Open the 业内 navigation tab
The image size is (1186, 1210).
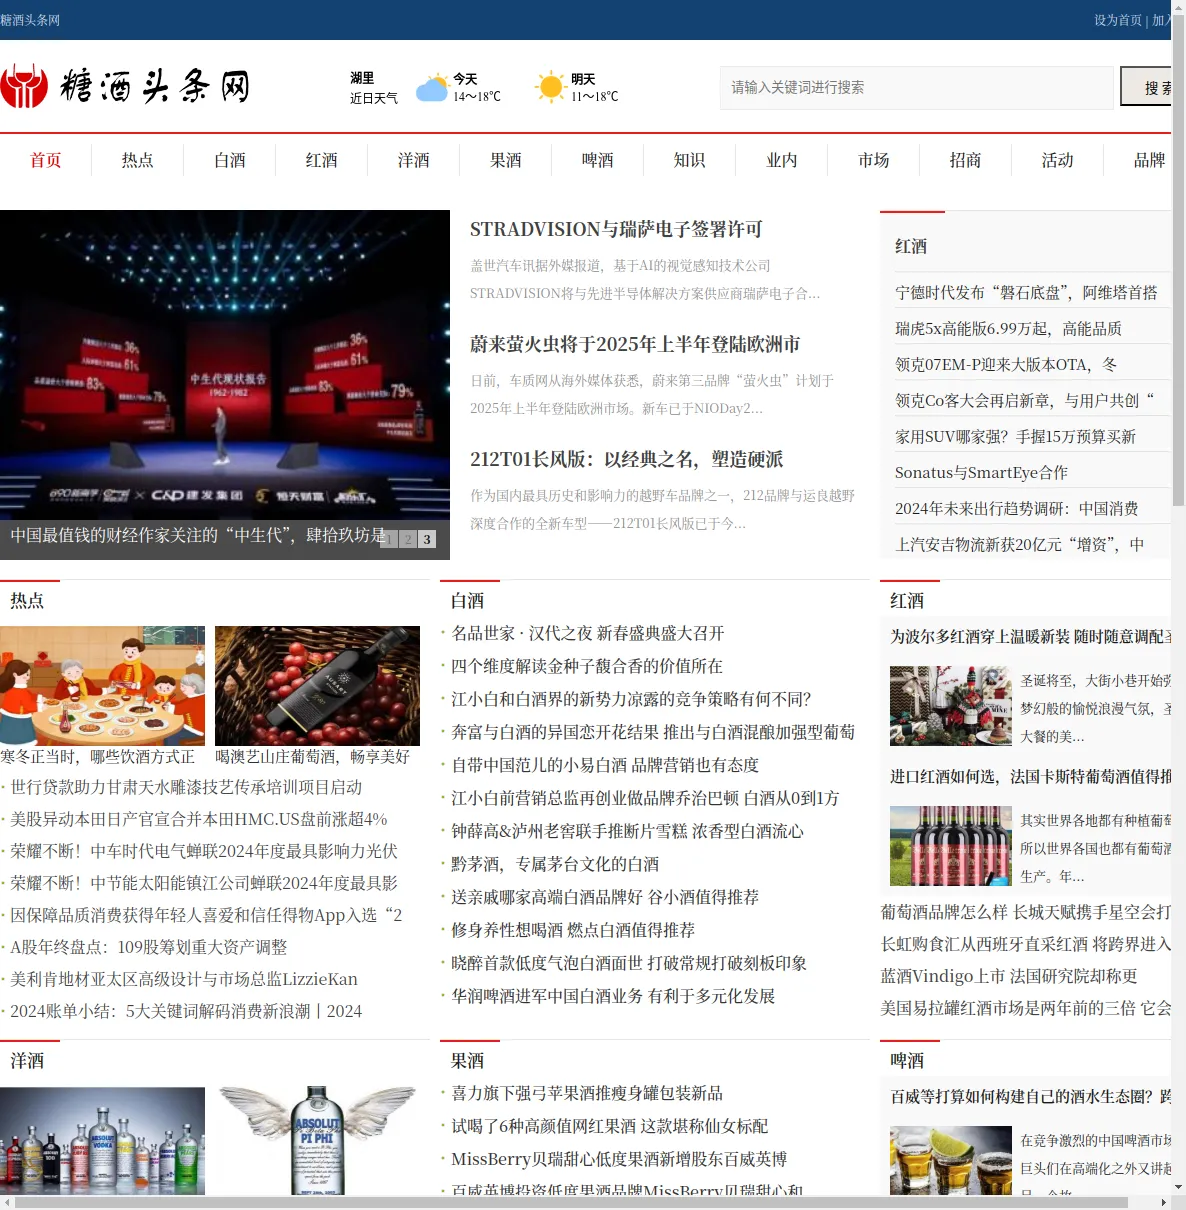(x=782, y=160)
